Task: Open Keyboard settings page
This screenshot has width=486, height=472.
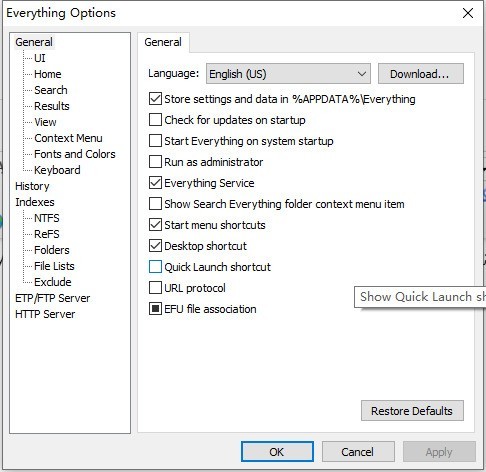Action: 57,170
